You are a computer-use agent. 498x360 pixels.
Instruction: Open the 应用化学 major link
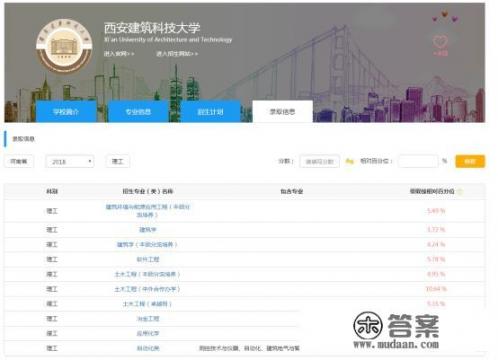[x=148, y=333]
